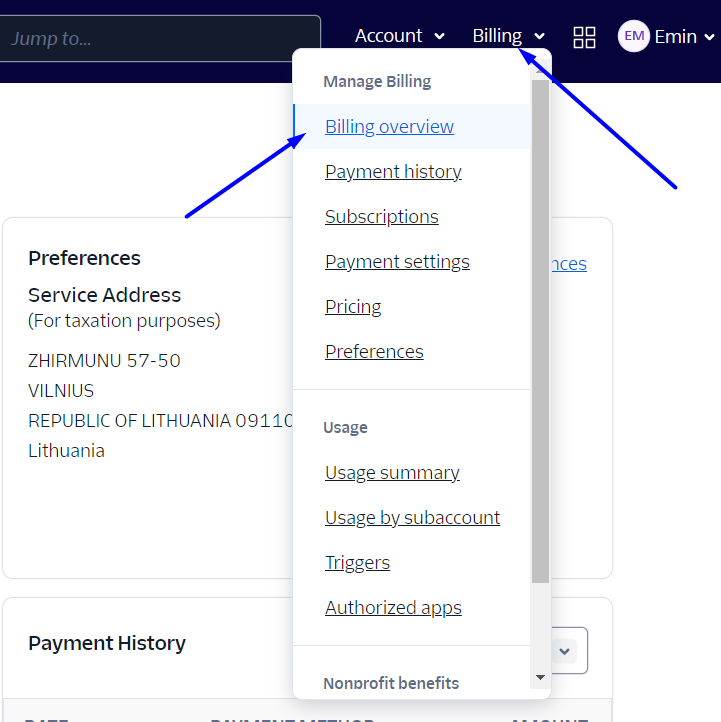Select Billing overview menu item
Viewport: 721px width, 722px height.
[x=389, y=127]
